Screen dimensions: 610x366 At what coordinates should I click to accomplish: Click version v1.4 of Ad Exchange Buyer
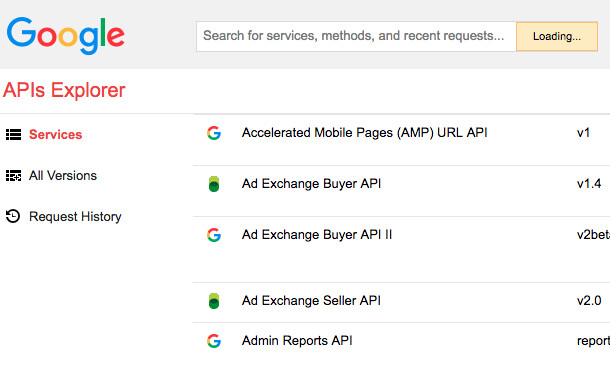click(589, 184)
